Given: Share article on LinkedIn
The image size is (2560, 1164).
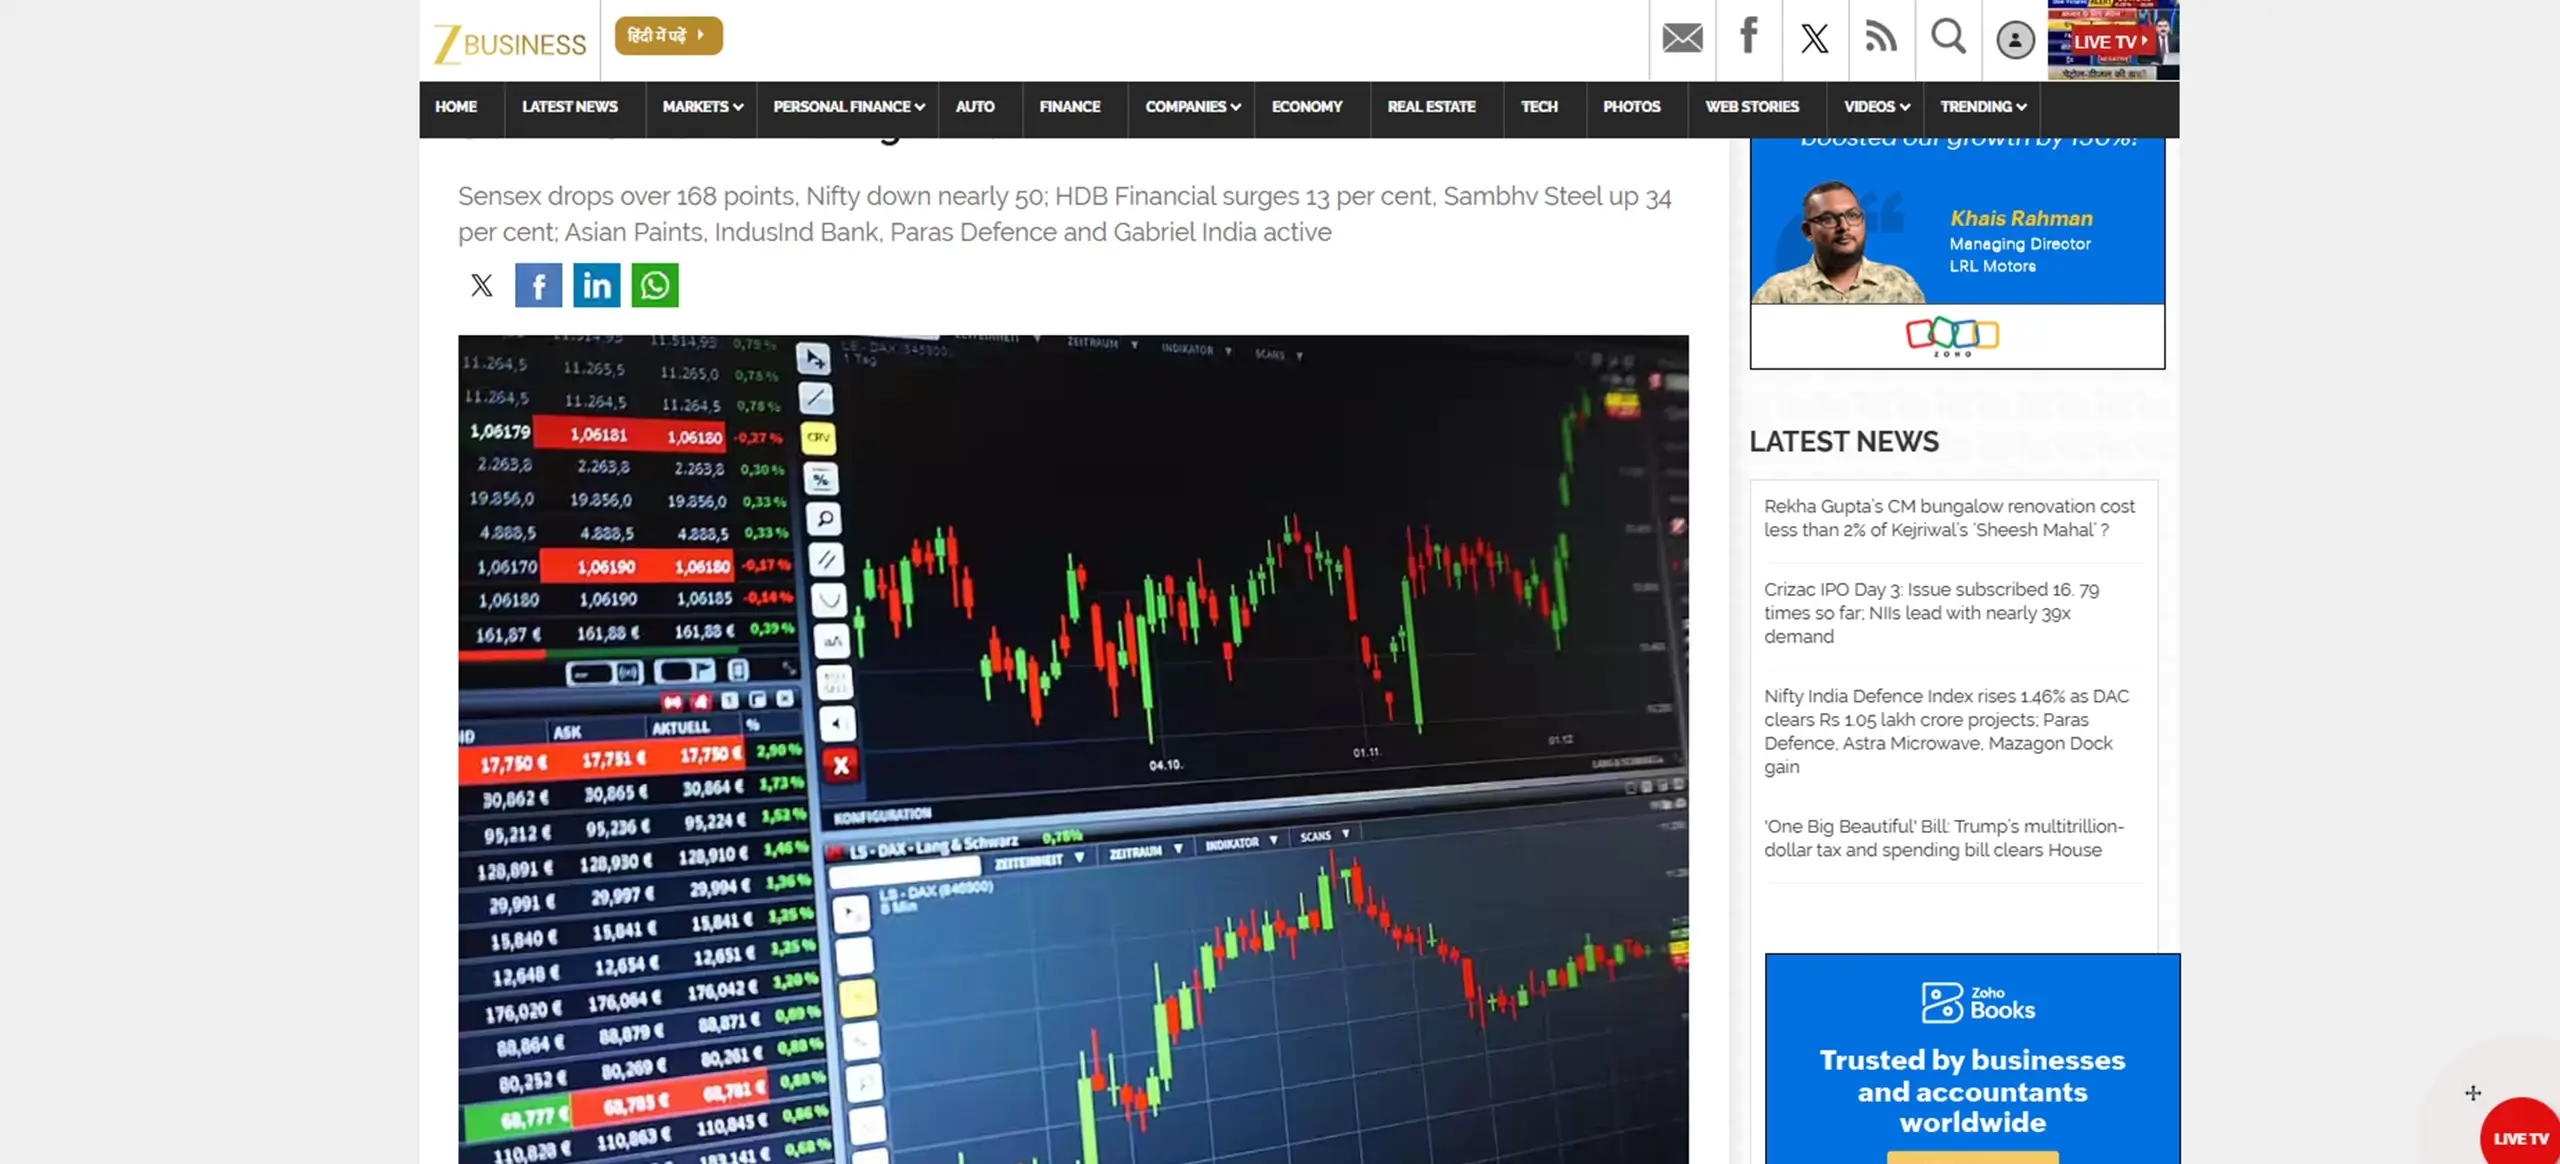Looking at the screenshot, I should click(596, 286).
